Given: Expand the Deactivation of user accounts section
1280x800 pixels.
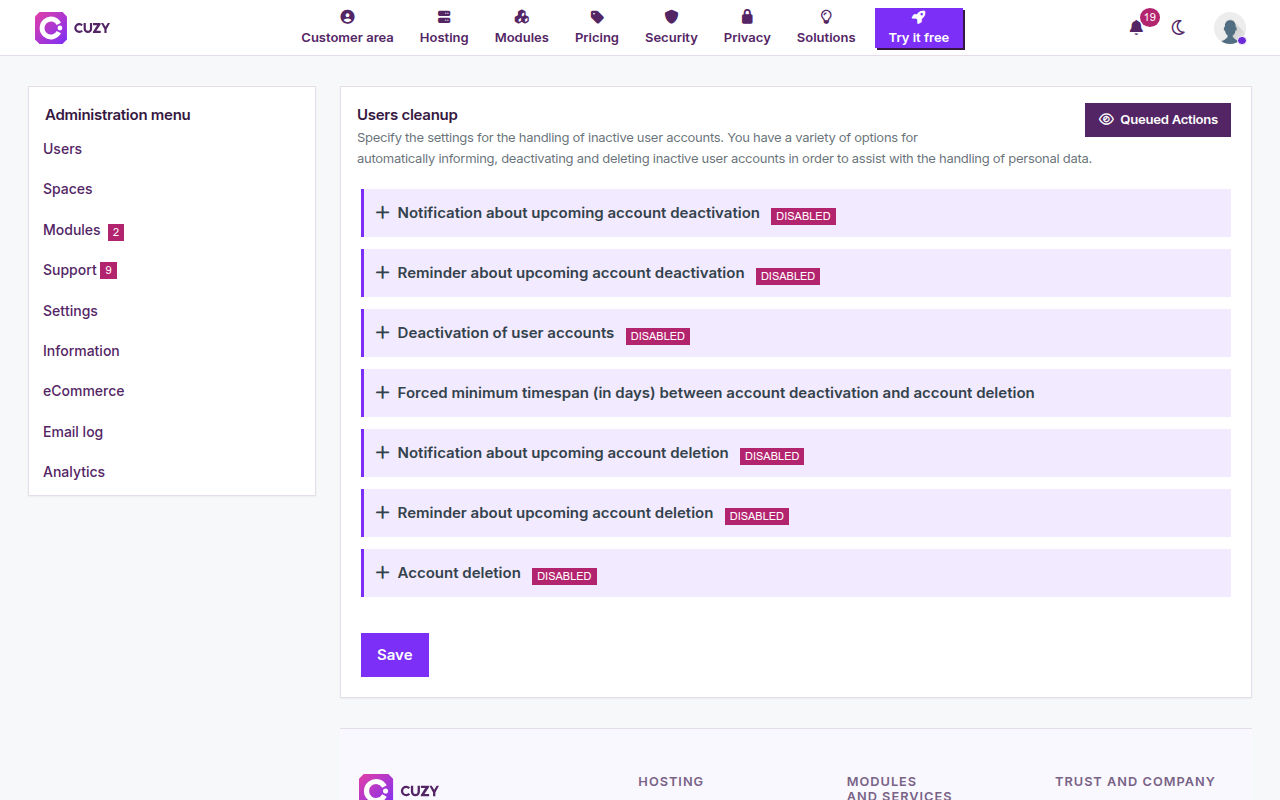Looking at the screenshot, I should coord(796,333).
